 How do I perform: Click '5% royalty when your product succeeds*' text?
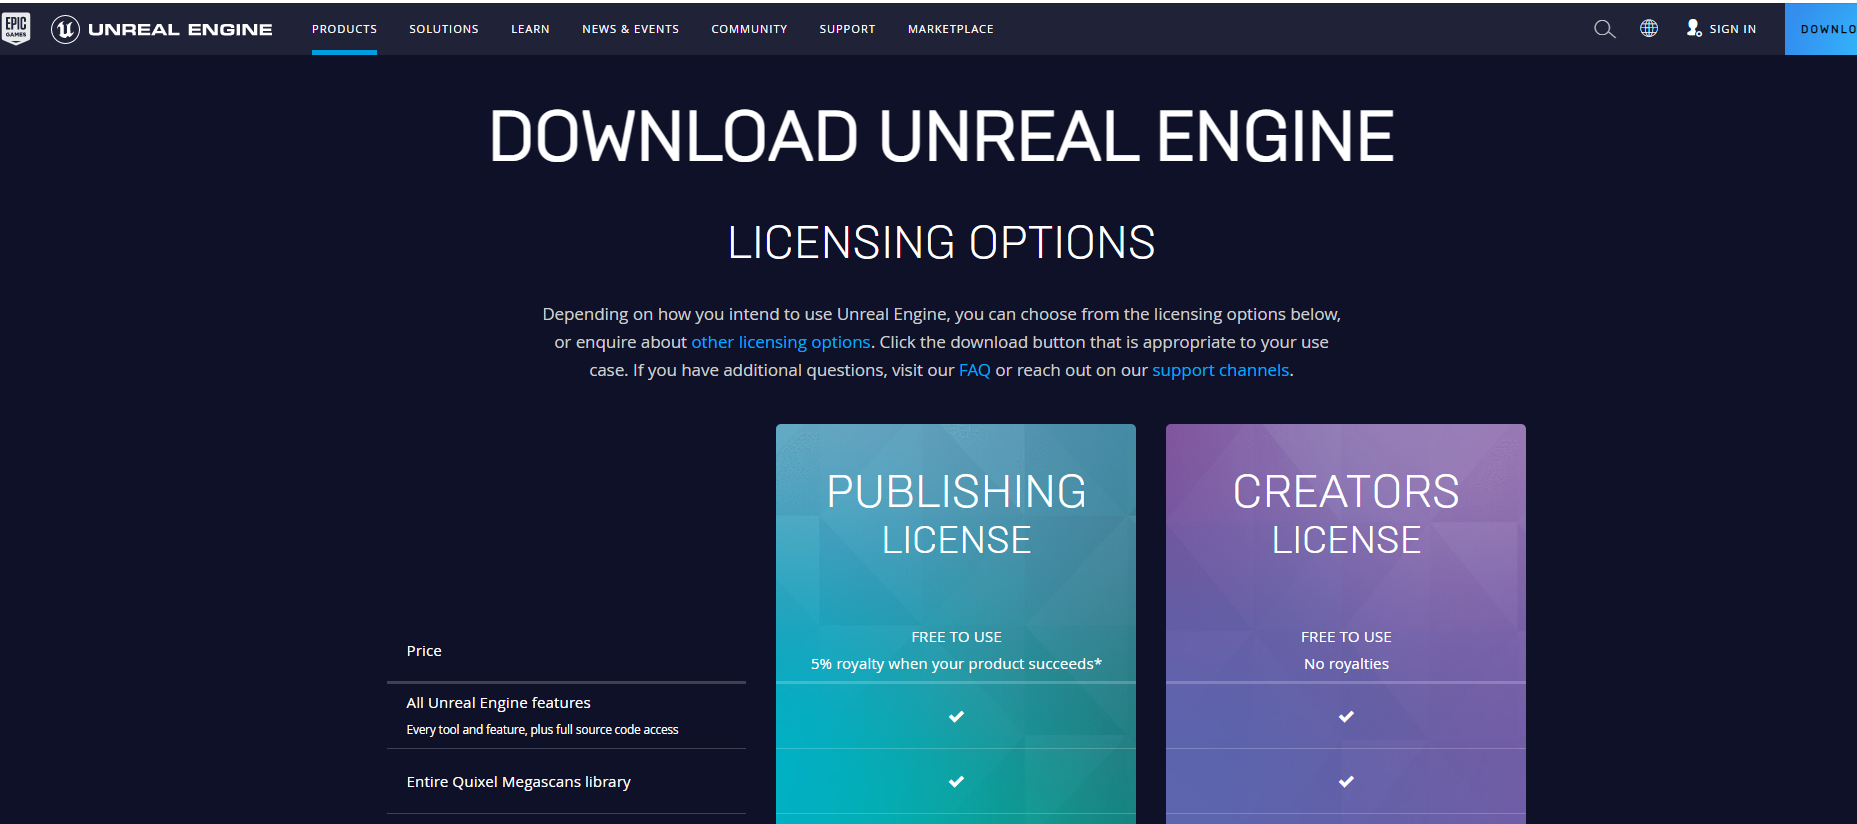[956, 664]
